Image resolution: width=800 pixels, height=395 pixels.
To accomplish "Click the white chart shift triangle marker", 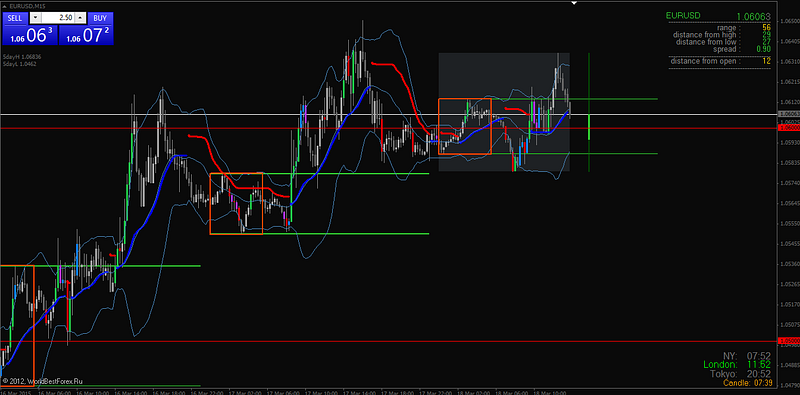I will point(573,3).
